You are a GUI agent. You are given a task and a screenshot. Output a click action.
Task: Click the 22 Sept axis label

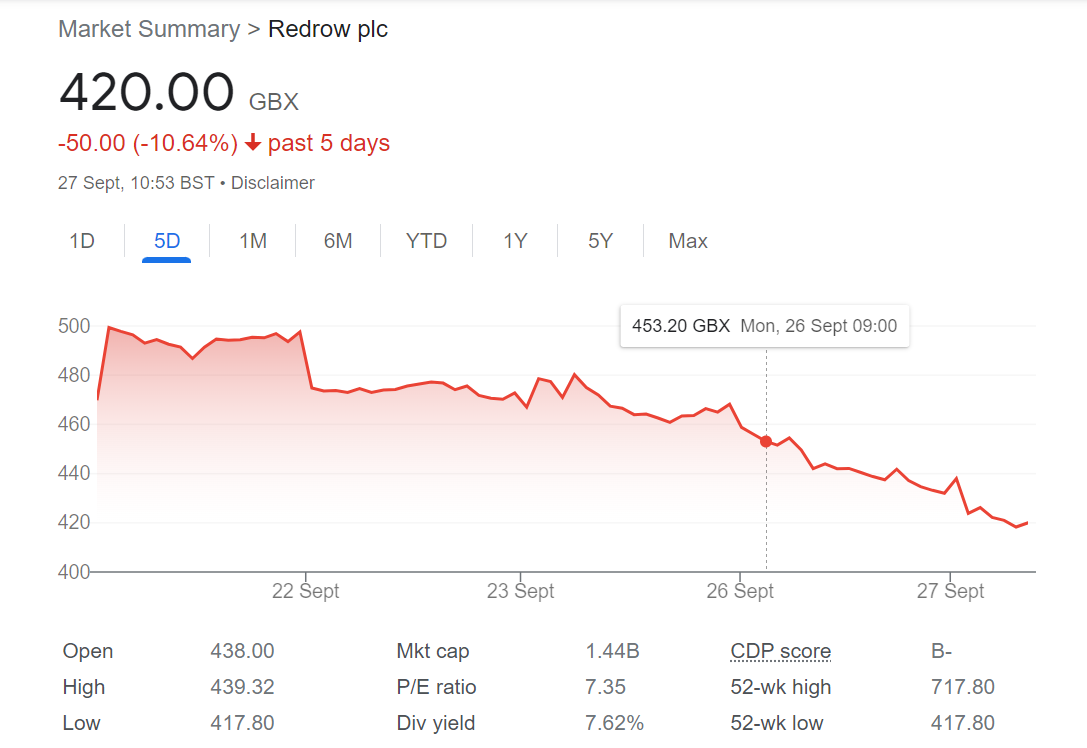(x=306, y=591)
